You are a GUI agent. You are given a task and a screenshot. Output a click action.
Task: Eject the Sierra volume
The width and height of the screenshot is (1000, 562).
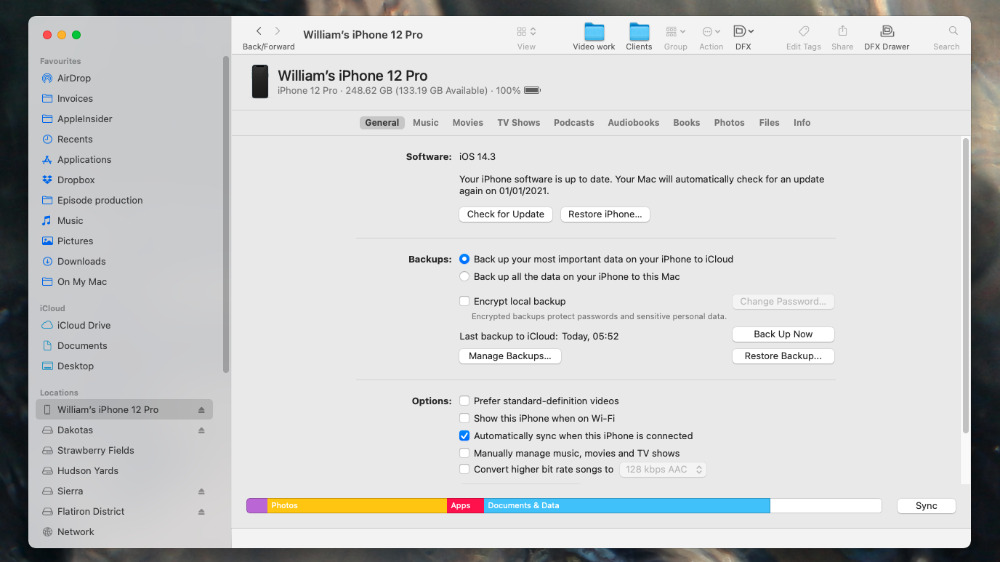point(202,491)
